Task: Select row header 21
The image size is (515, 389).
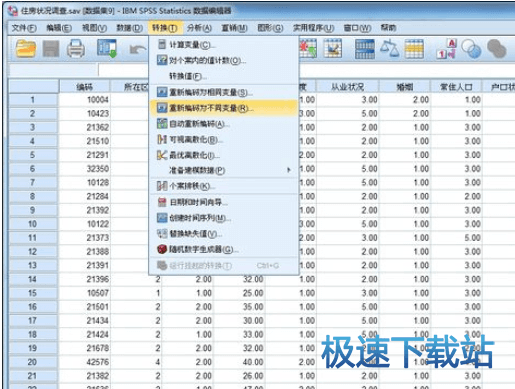Action: 33,376
